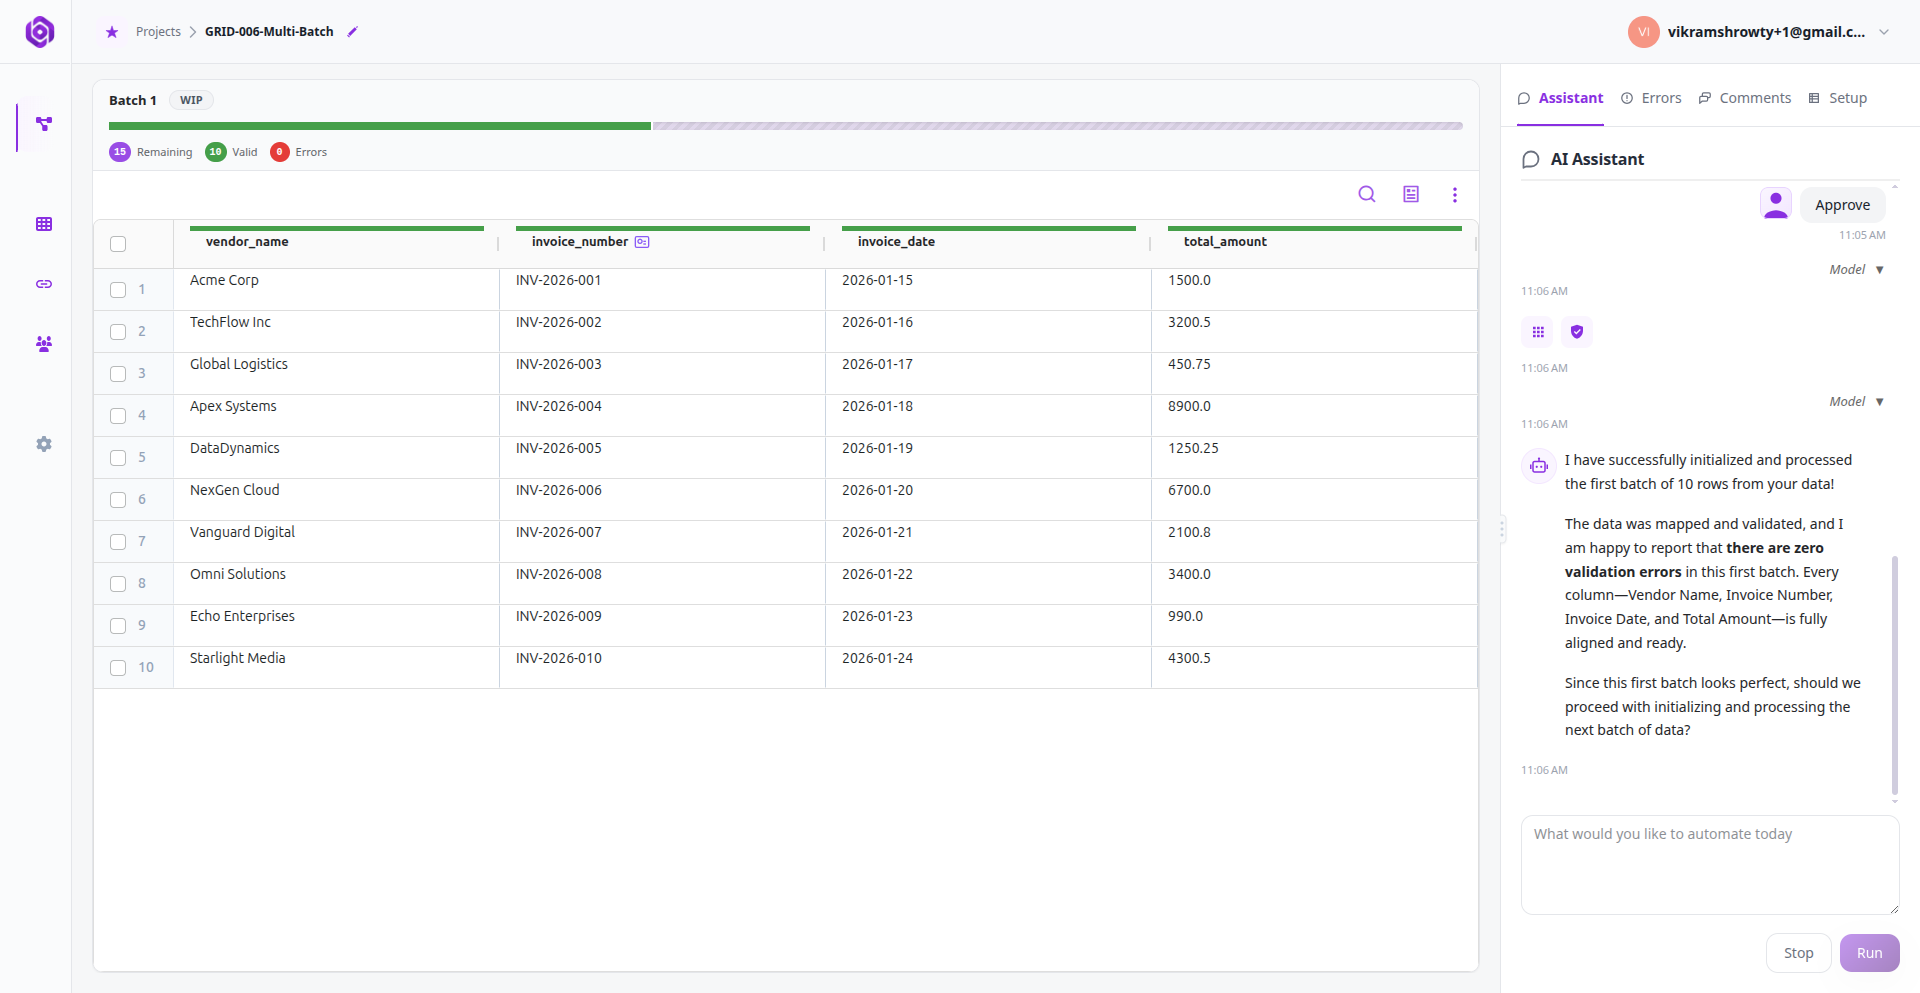Click the batch progress bar
This screenshot has height=993, width=1920.
tap(785, 126)
